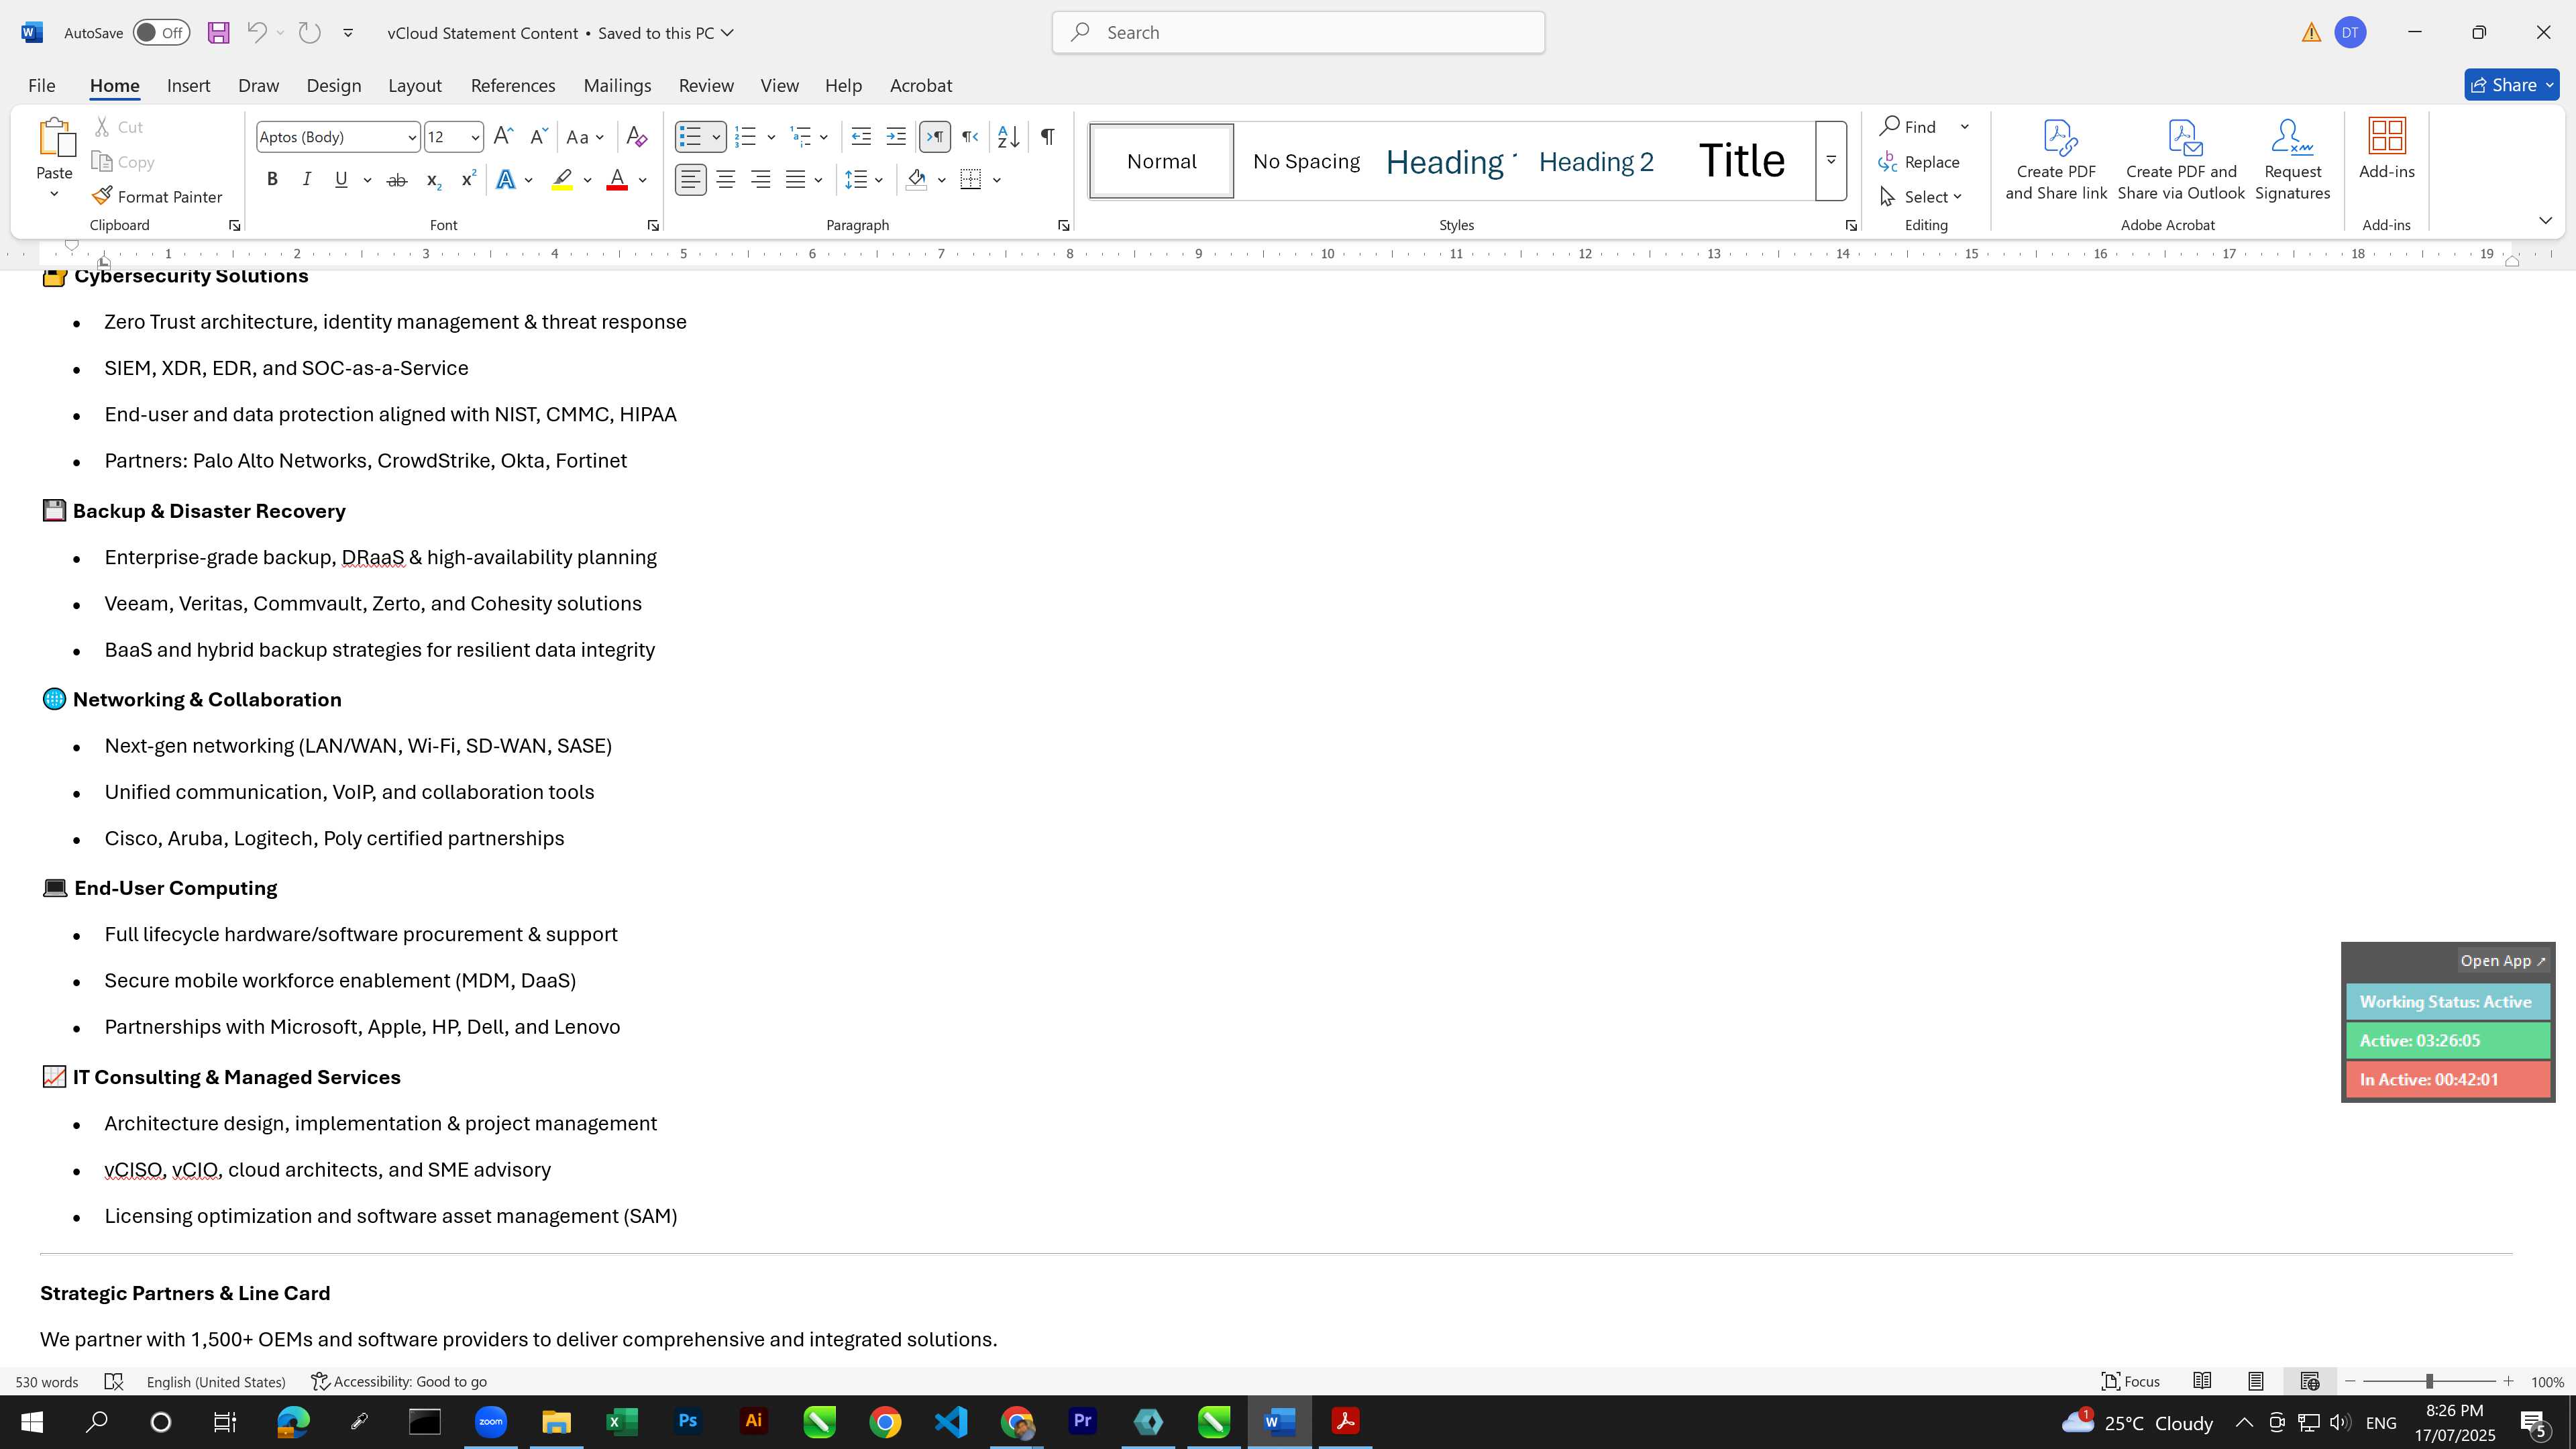Click Replace in Editing group
Image resolution: width=2576 pixels, height=1449 pixels.
click(1919, 162)
